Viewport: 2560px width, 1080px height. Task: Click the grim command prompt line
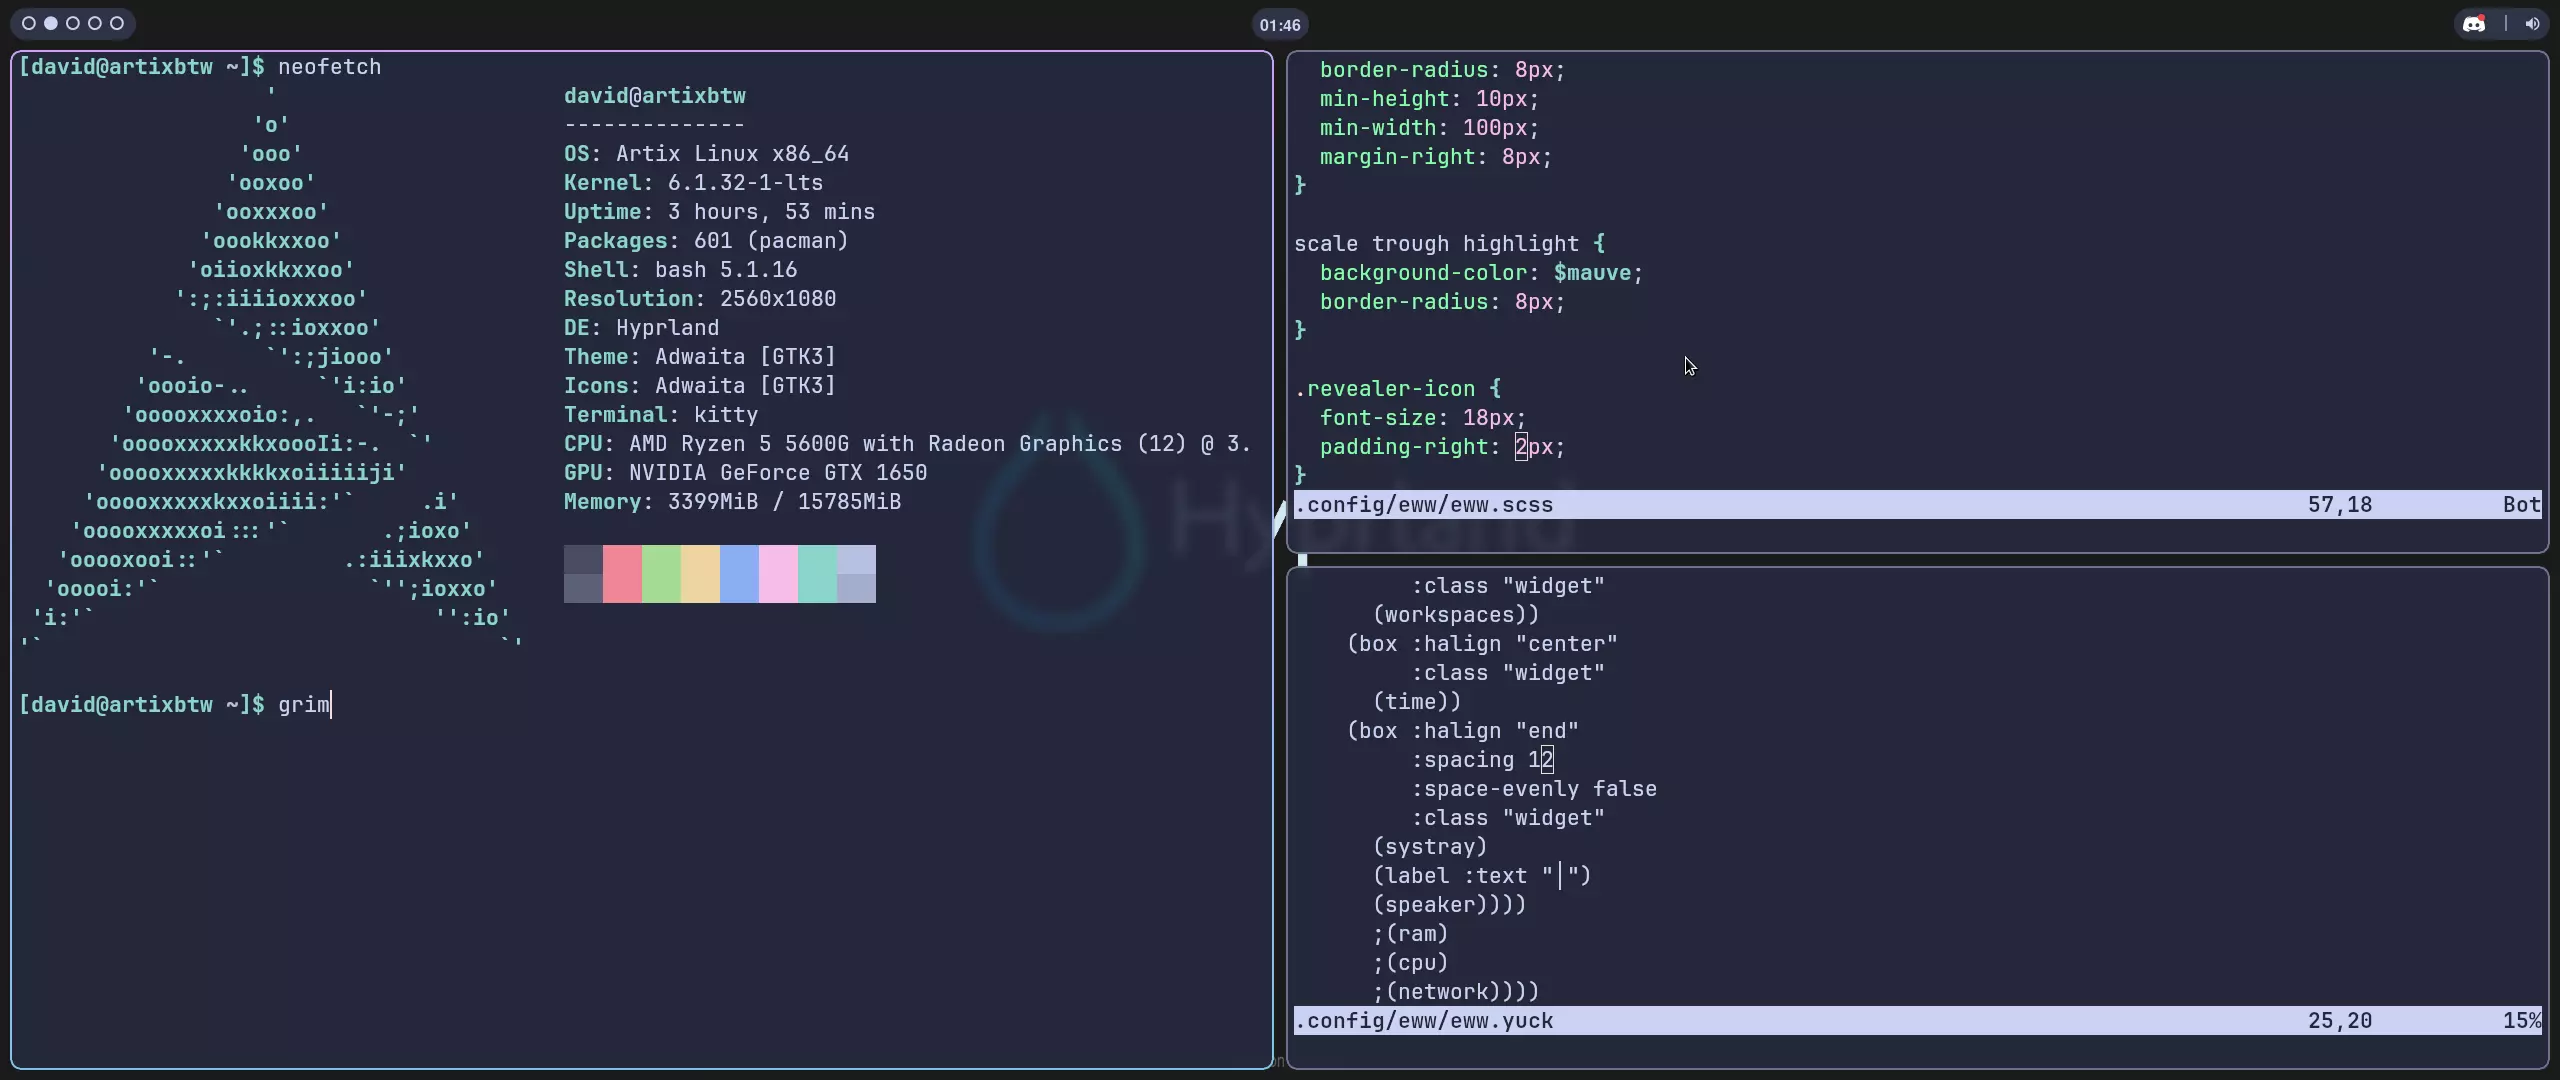coord(175,705)
